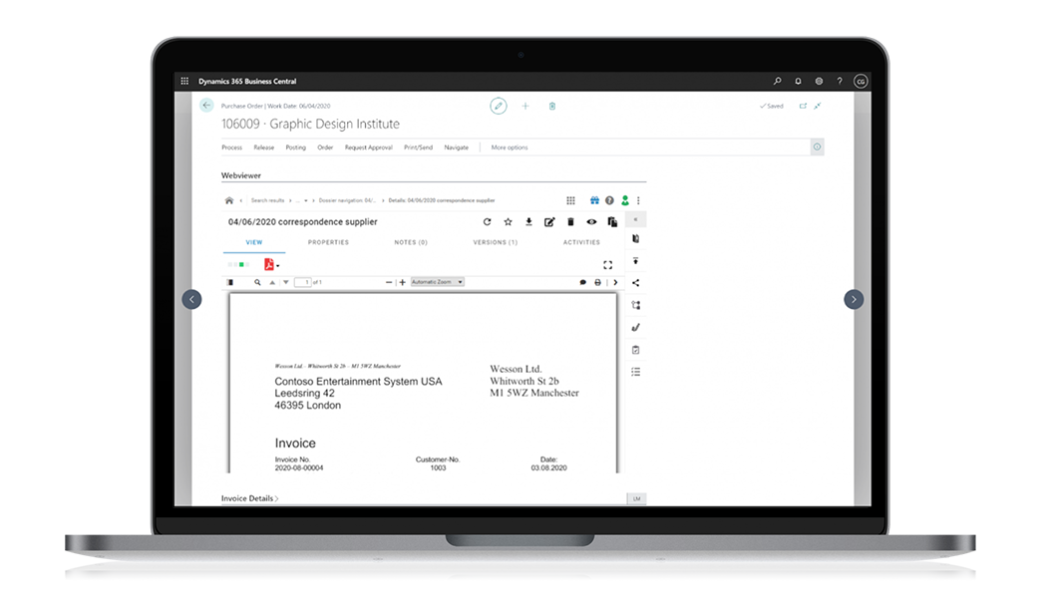The width and height of the screenshot is (1040, 598).
Task: Go to previous slide with left arrow
Action: pos(192,300)
